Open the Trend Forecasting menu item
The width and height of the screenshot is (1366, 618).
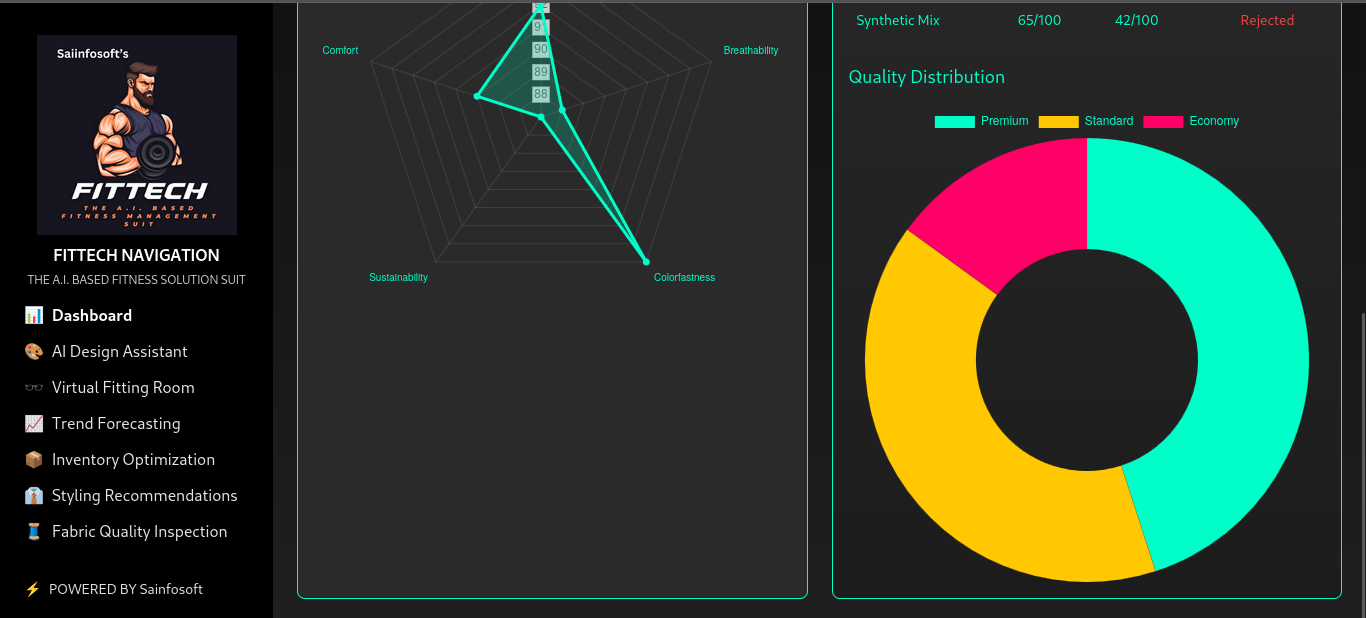coord(116,424)
